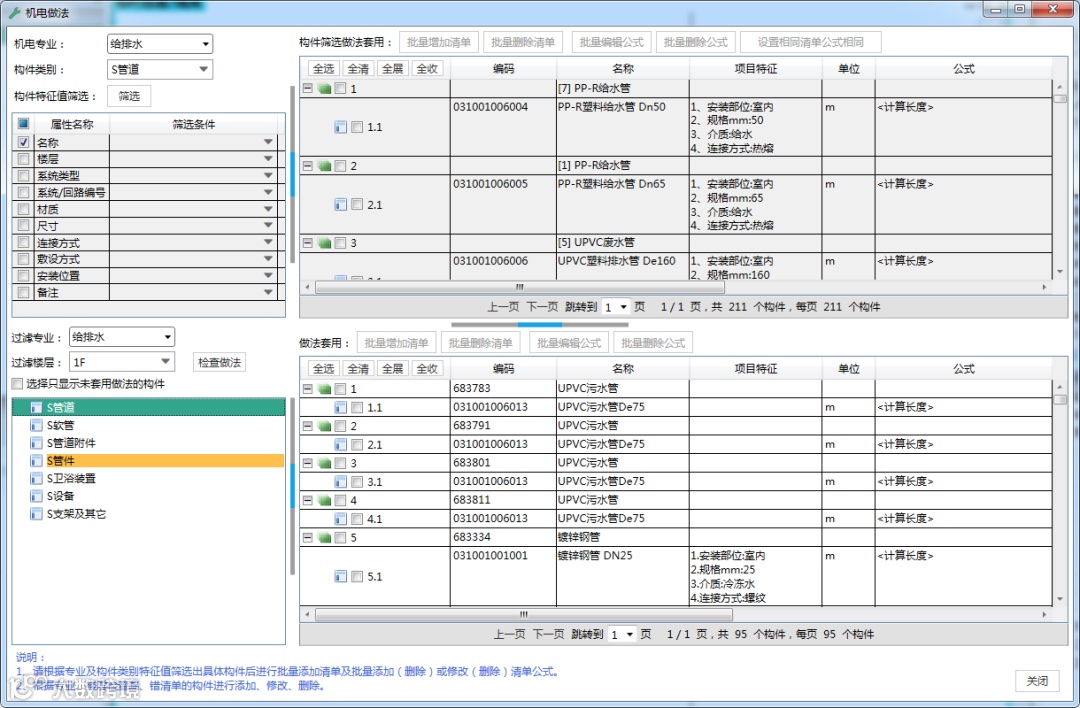
Task: Click the S卫浴装置 tree item icon
Action: coord(36,479)
